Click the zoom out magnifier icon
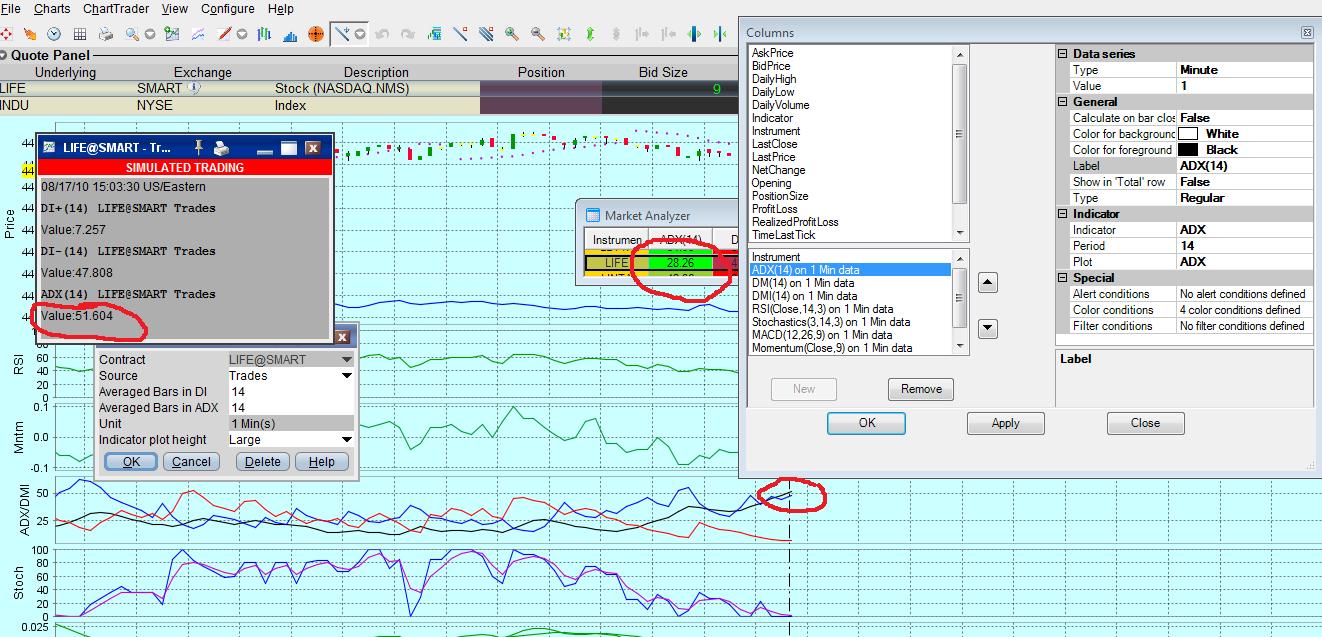 538,34
